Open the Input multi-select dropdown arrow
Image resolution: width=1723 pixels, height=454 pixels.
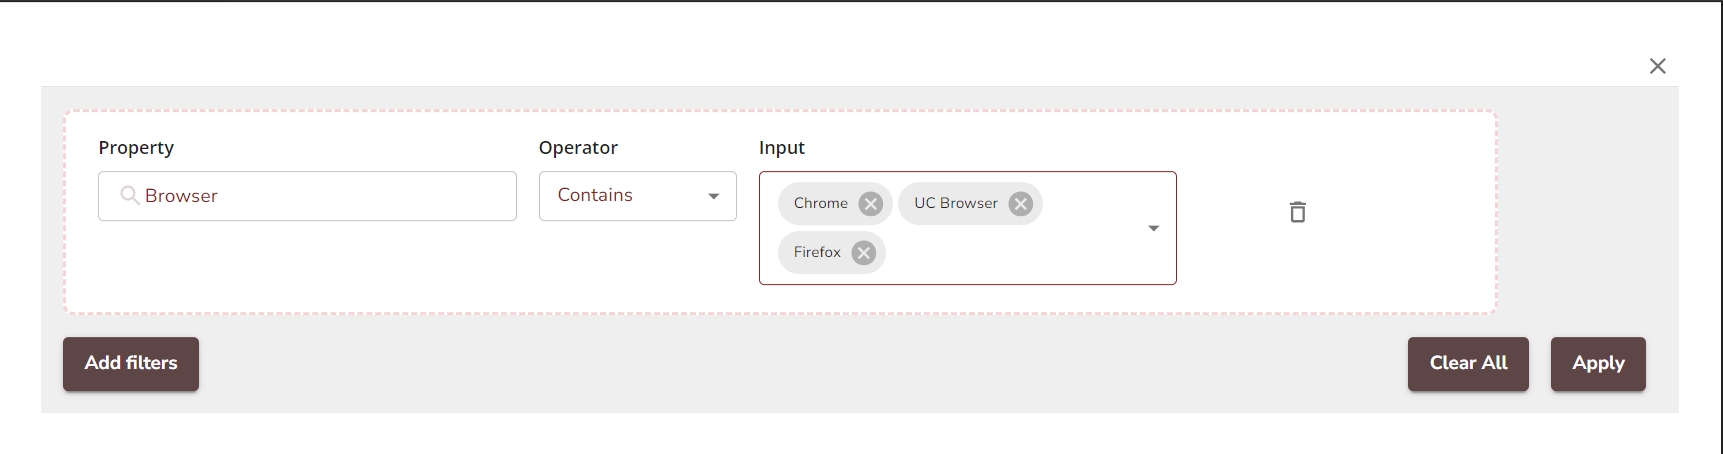1153,229
